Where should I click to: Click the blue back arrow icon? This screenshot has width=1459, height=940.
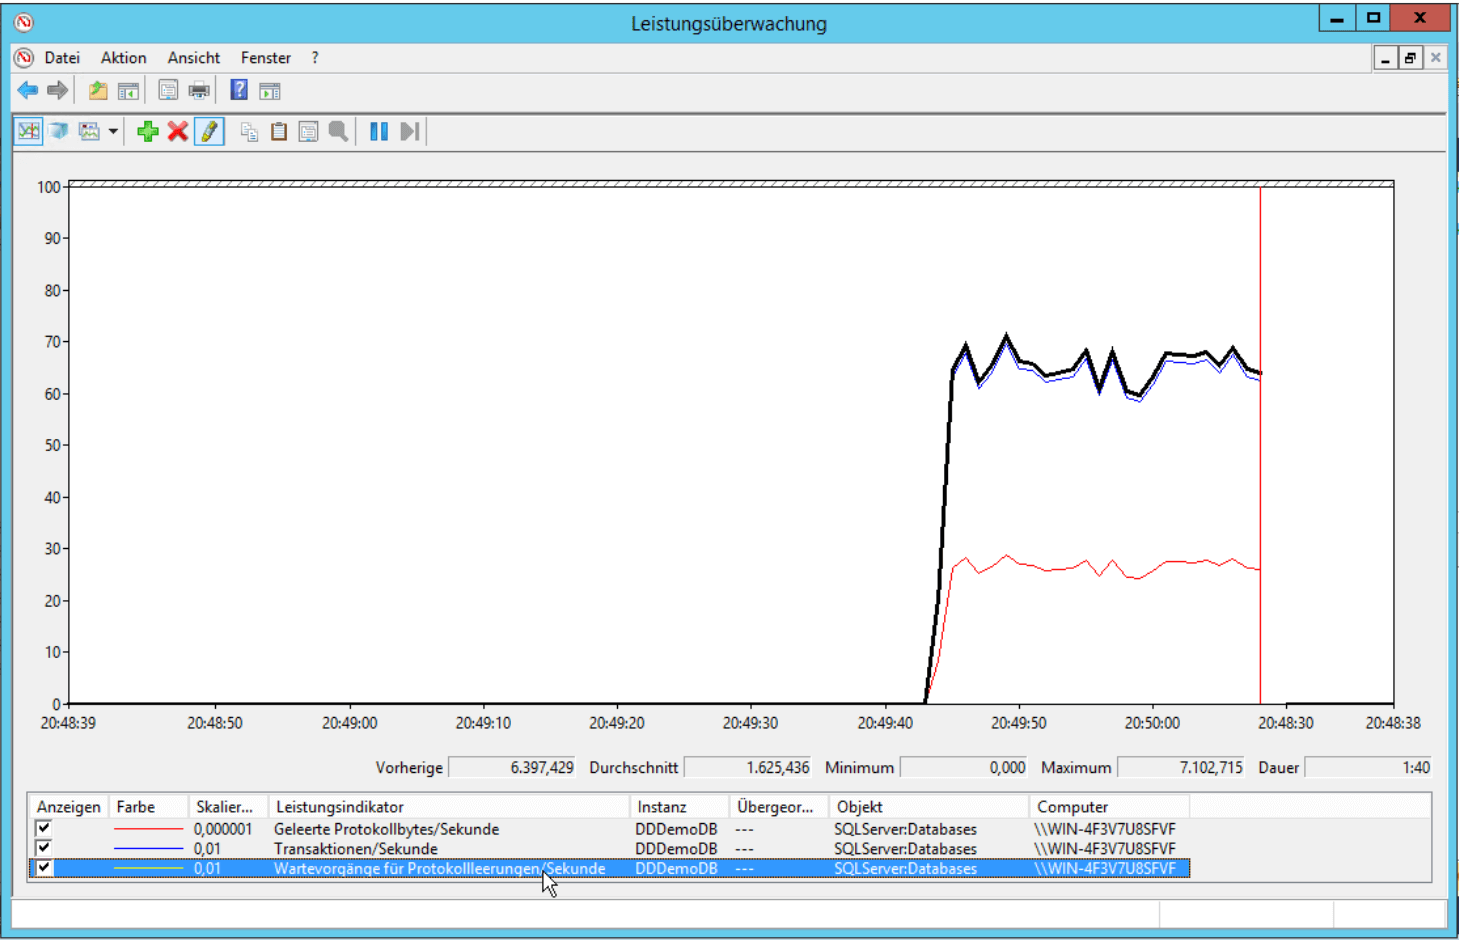(x=28, y=91)
